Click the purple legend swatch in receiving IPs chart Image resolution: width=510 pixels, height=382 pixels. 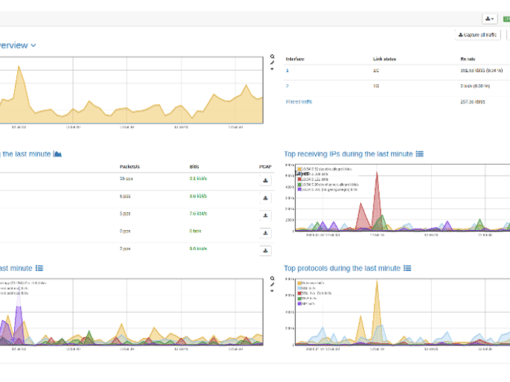pos(300,189)
